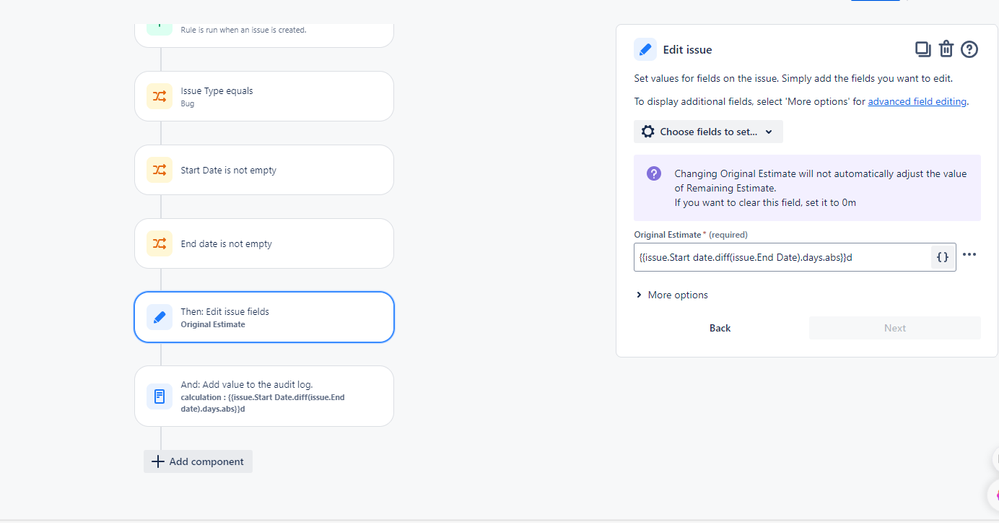Click the smart value curly braces icon
The width and height of the screenshot is (999, 523).
(942, 257)
